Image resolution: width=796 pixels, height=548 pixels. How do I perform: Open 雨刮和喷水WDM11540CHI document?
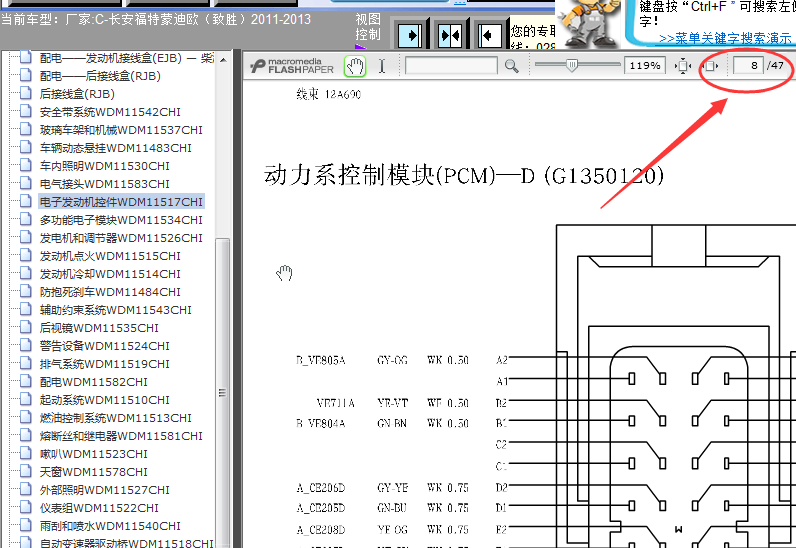(x=110, y=526)
